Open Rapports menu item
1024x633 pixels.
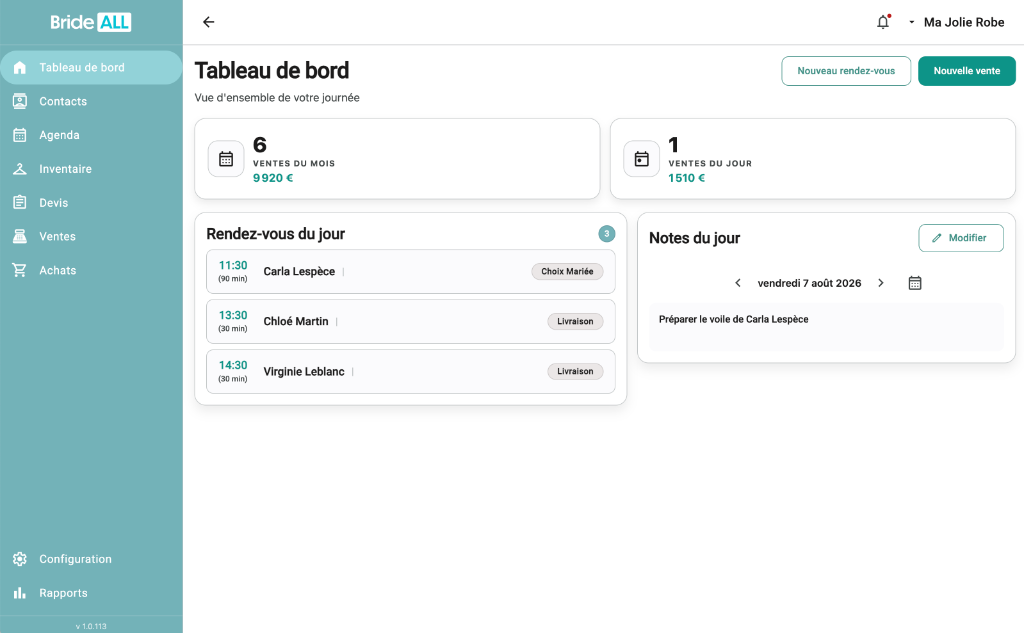(91, 592)
